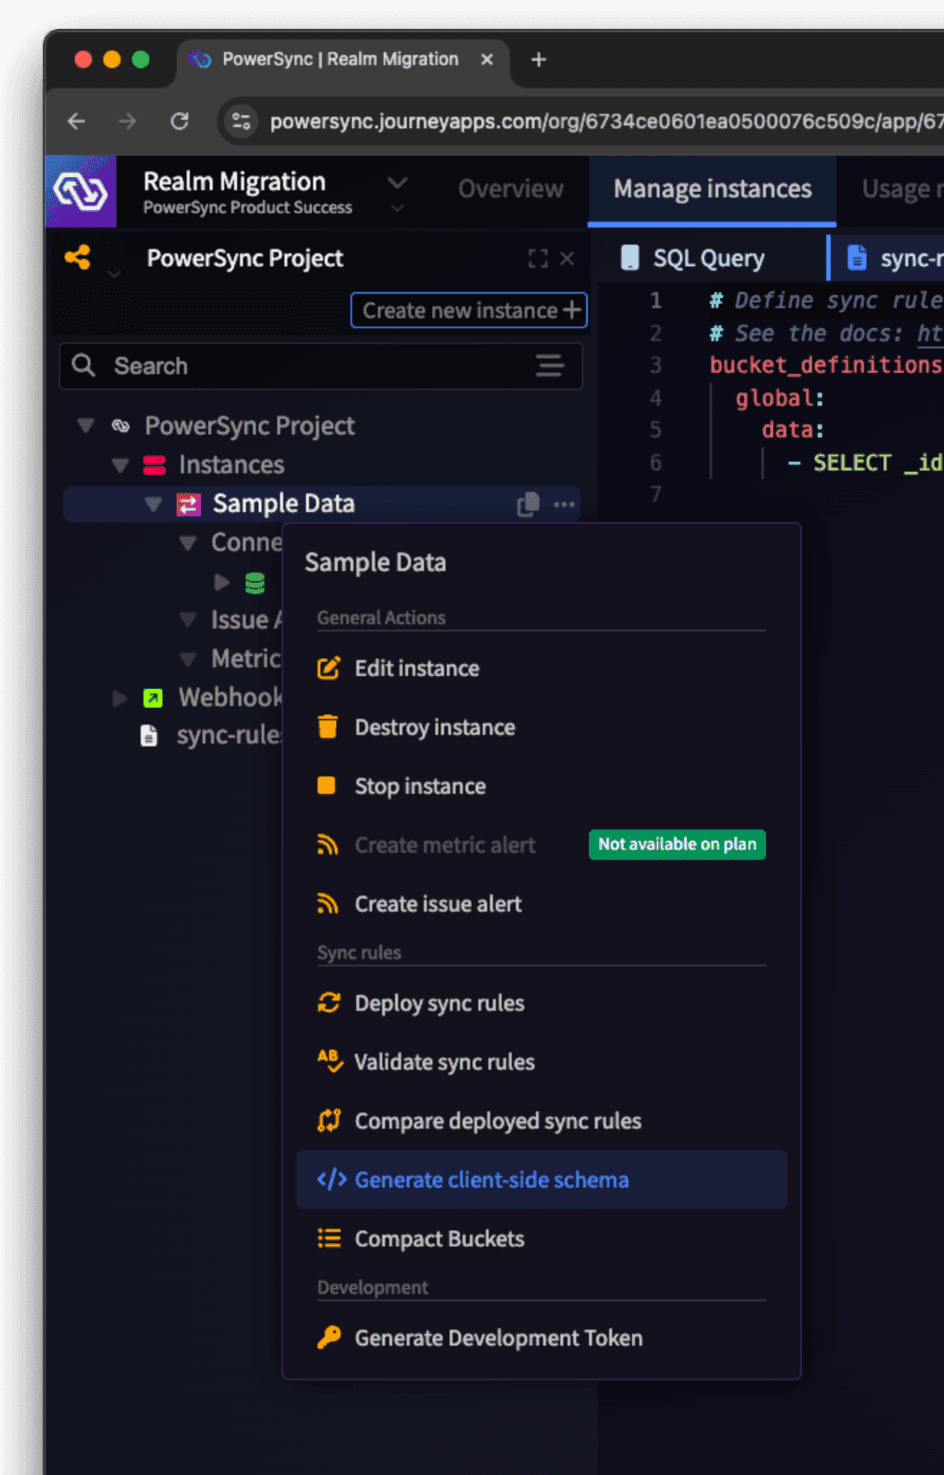Select Generate client-side schema
Screen dimensions: 944x1475
(x=541, y=1180)
